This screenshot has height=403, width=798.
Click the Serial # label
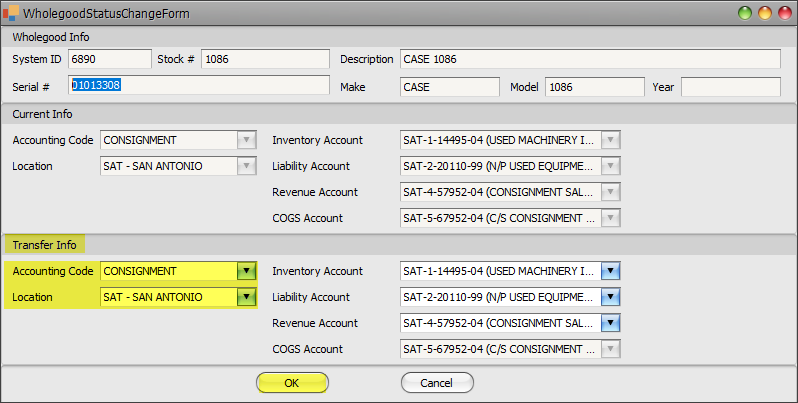[x=31, y=87]
